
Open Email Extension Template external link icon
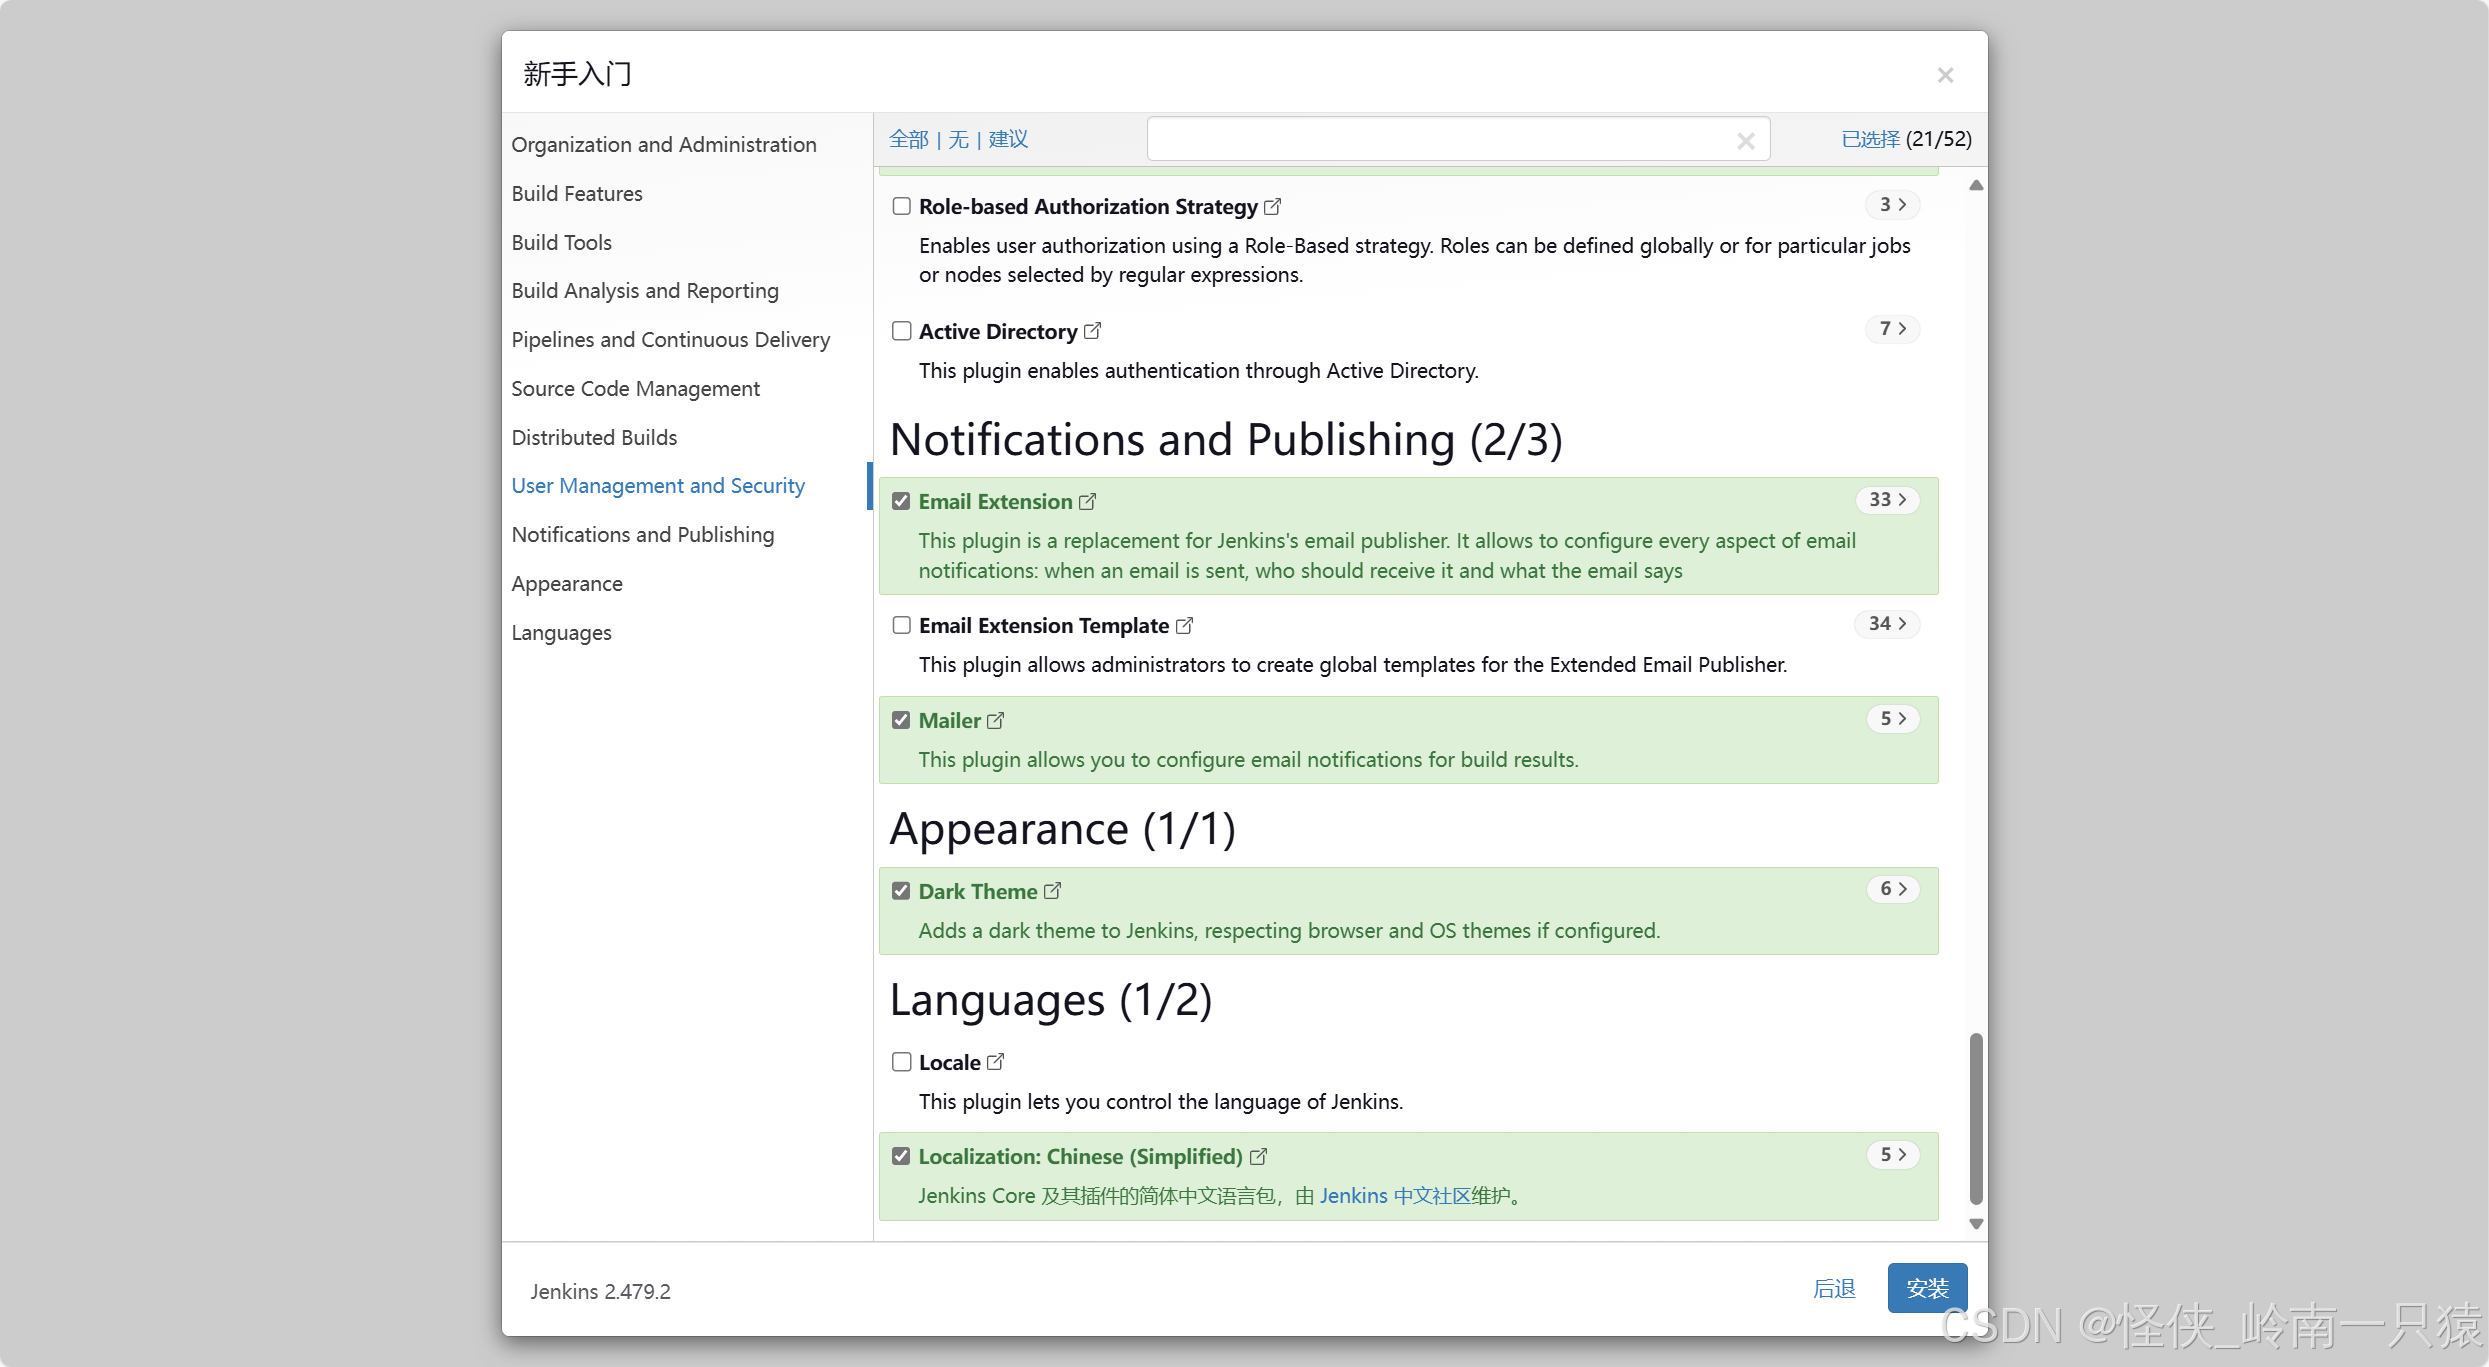pyautogui.click(x=1184, y=626)
